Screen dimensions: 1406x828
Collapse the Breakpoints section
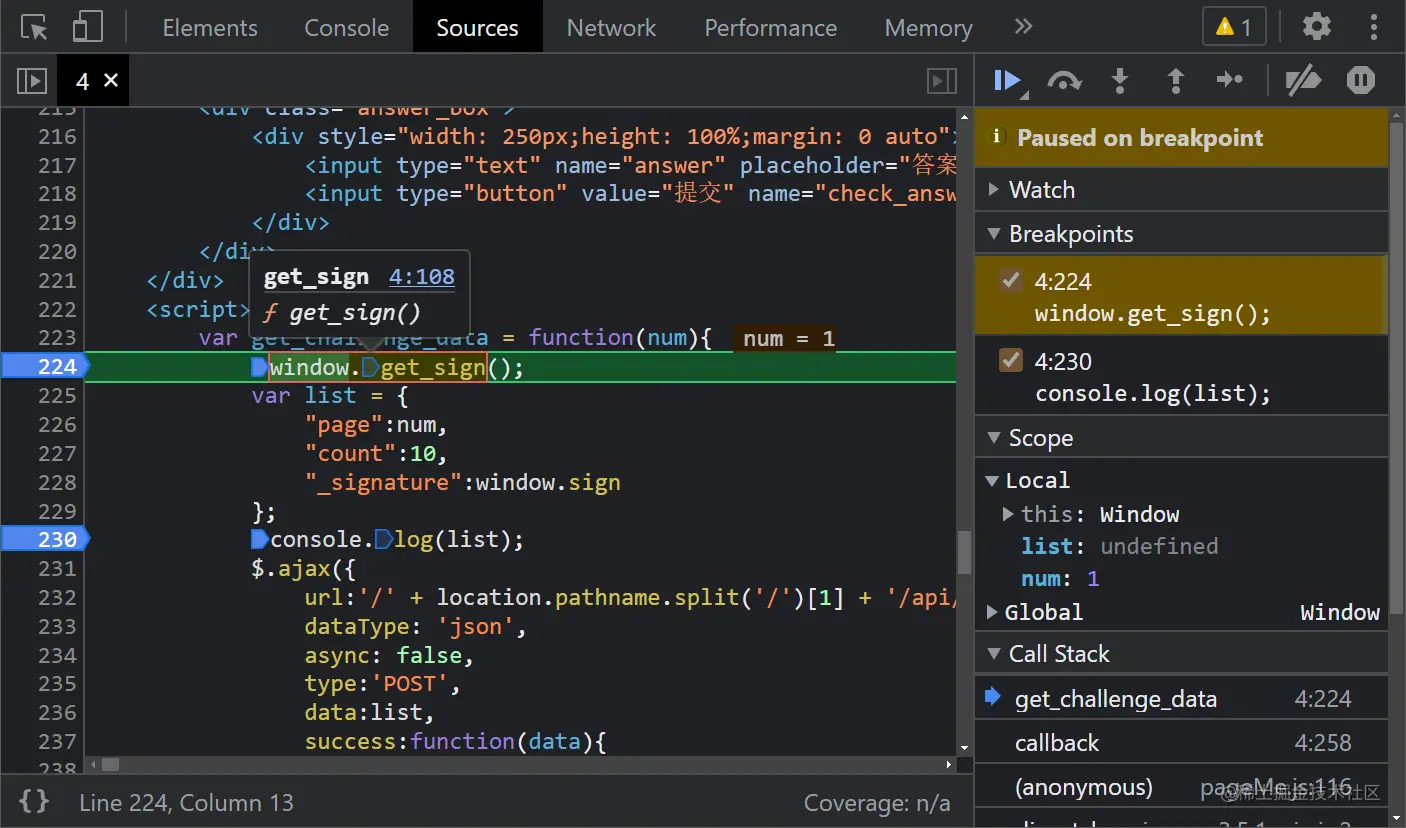1181,234
